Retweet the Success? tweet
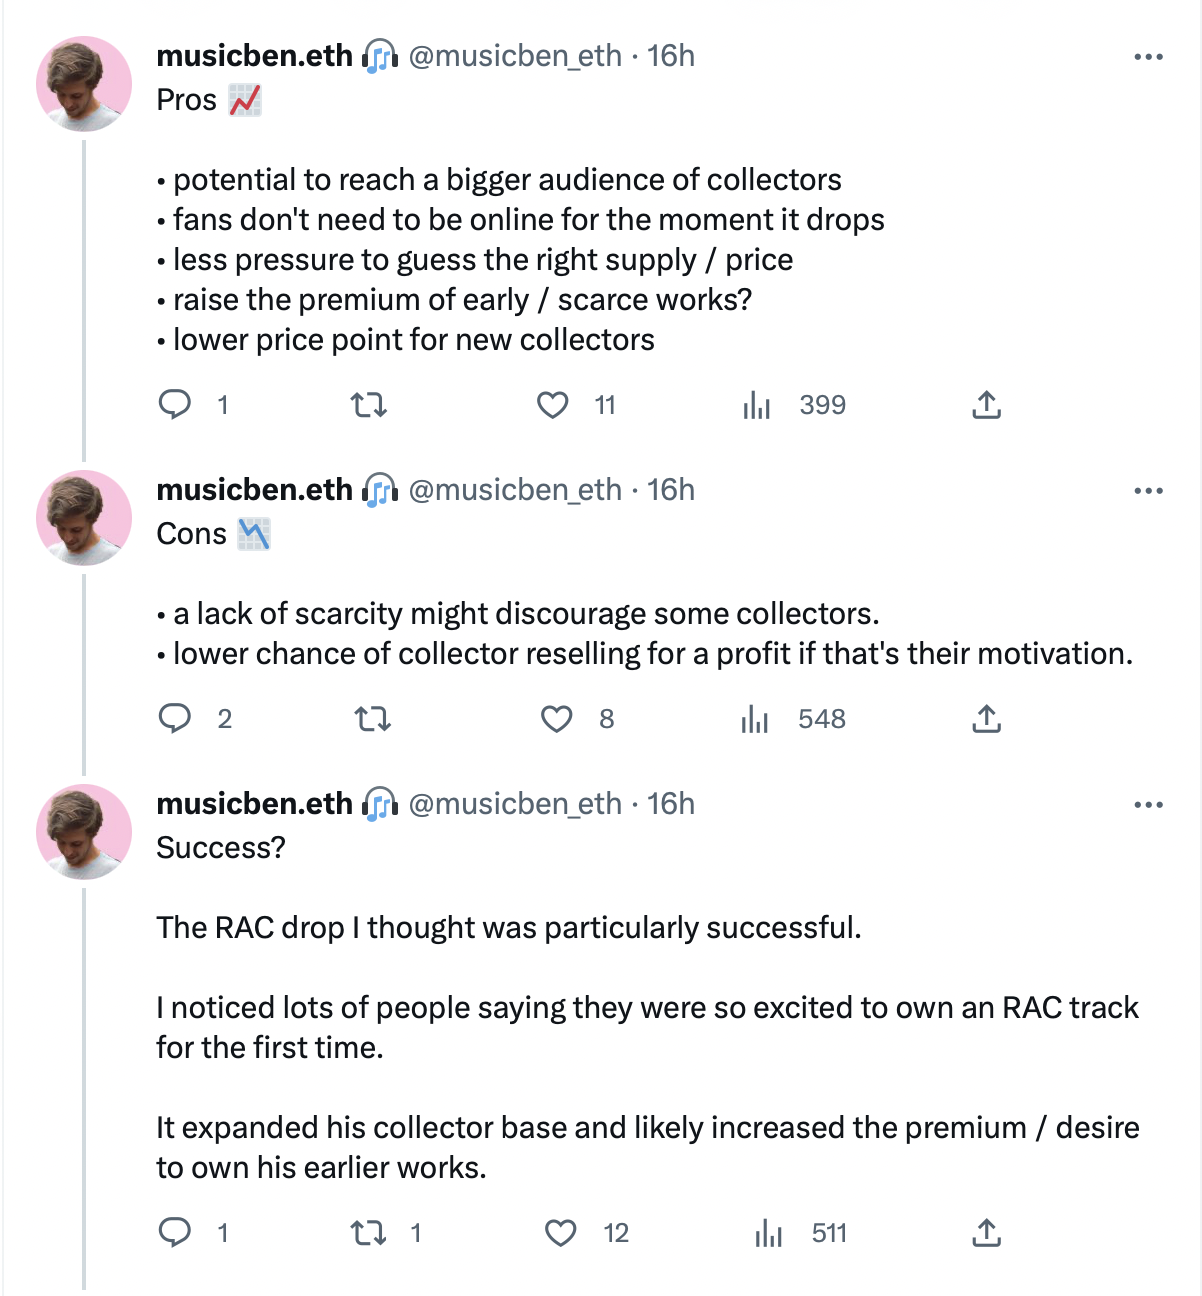 pos(369,1233)
